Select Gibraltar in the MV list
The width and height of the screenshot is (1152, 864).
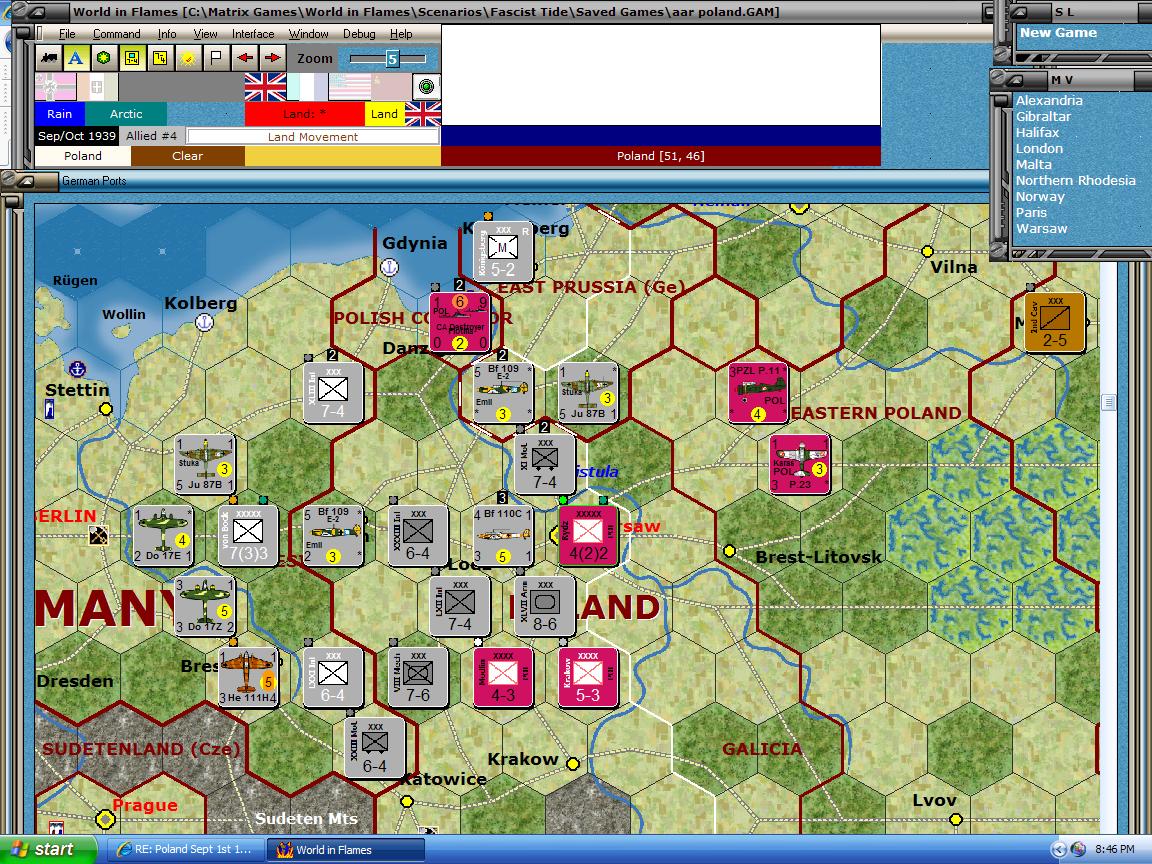click(x=1043, y=116)
